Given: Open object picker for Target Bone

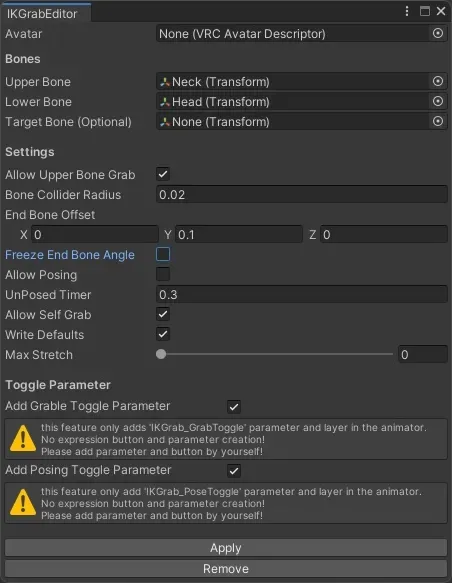Looking at the screenshot, I should pyautogui.click(x=438, y=121).
